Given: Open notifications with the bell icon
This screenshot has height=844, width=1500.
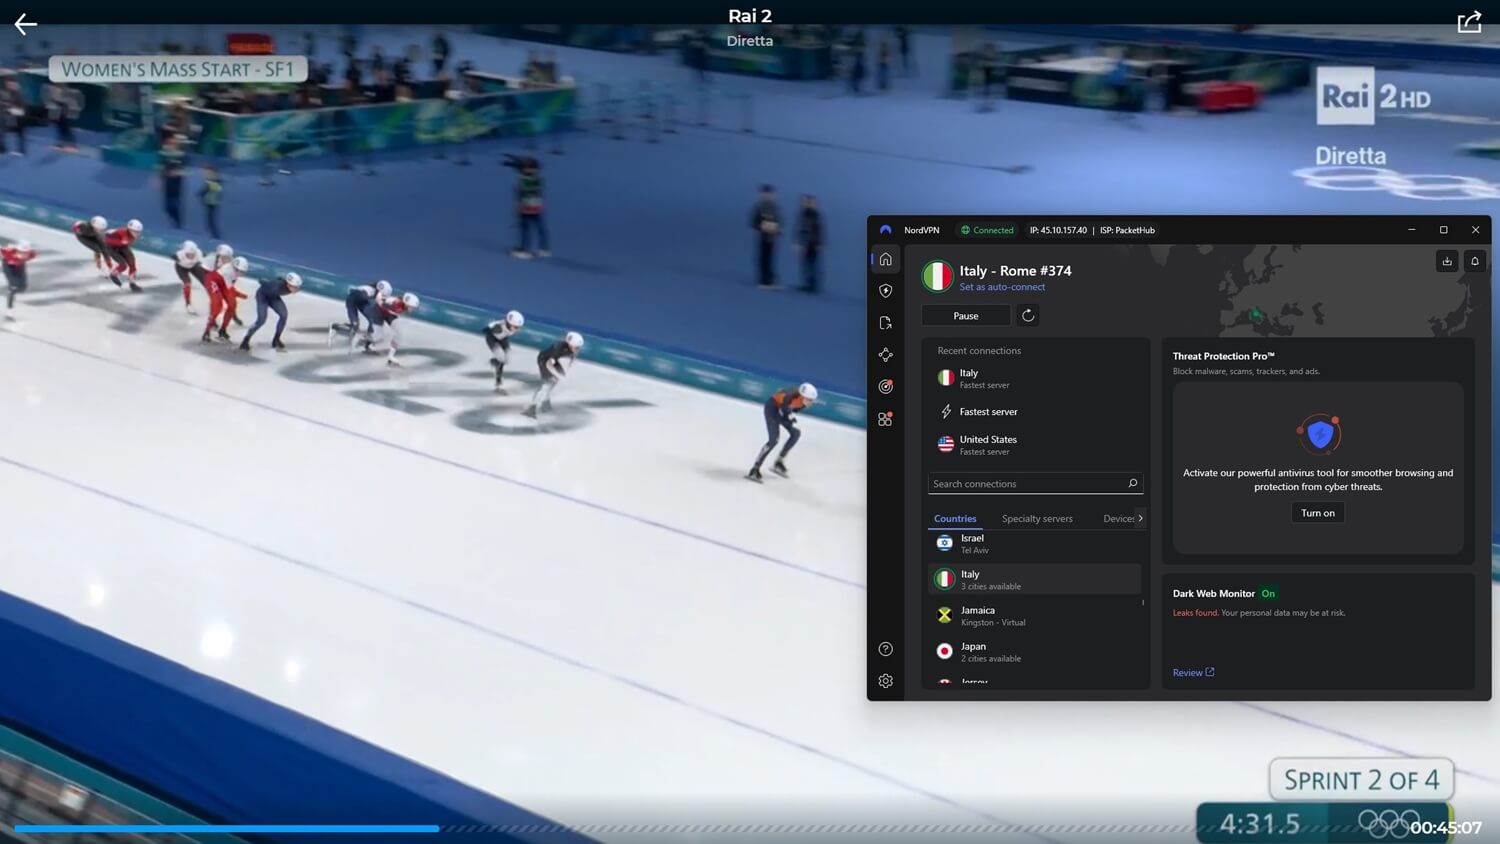Looking at the screenshot, I should click(x=1475, y=261).
